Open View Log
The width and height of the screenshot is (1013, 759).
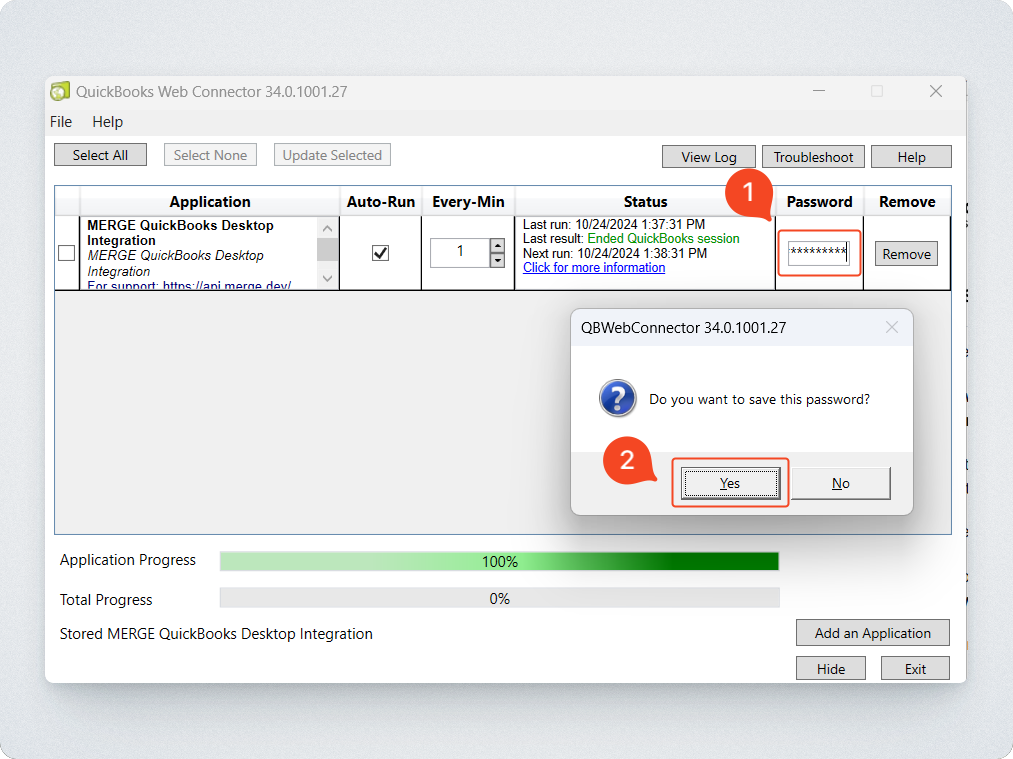point(709,157)
